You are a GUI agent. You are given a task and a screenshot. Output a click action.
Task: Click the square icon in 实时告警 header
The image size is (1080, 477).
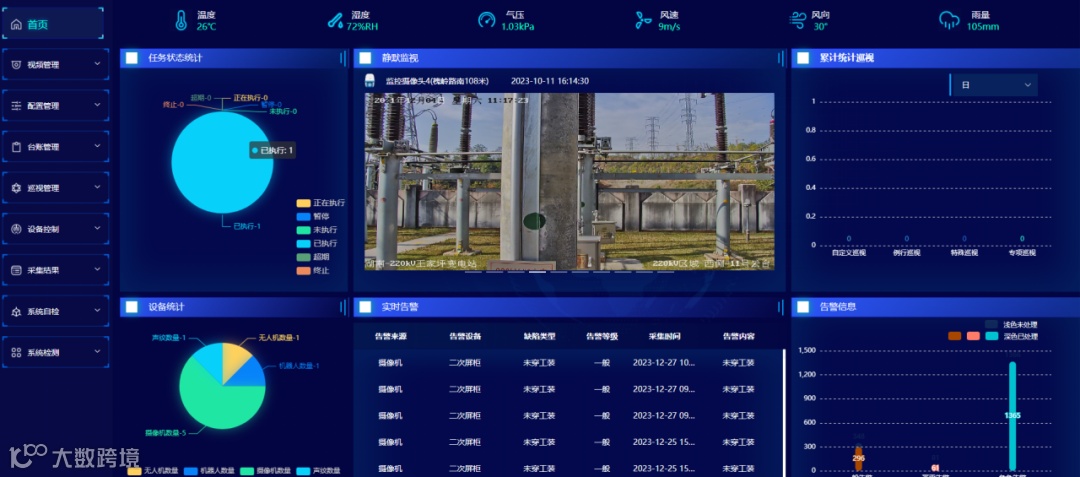[x=365, y=307]
